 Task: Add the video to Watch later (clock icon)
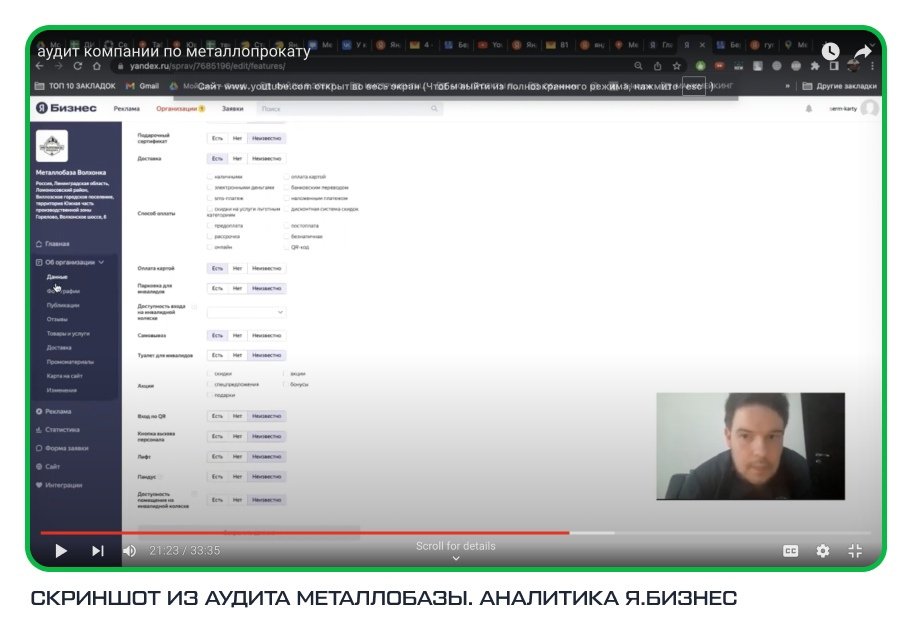(x=831, y=51)
